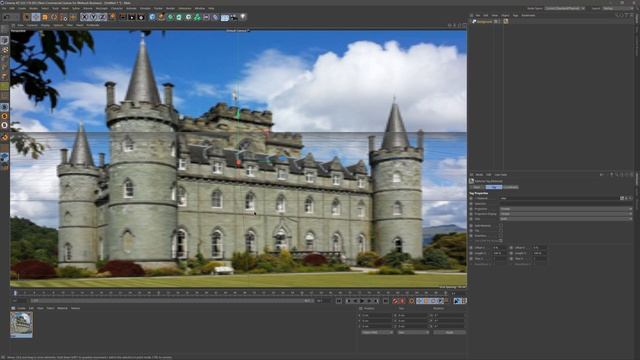The image size is (640, 360).
Task: Open the Size mode dropdown in Coordinates
Action: tap(413, 332)
